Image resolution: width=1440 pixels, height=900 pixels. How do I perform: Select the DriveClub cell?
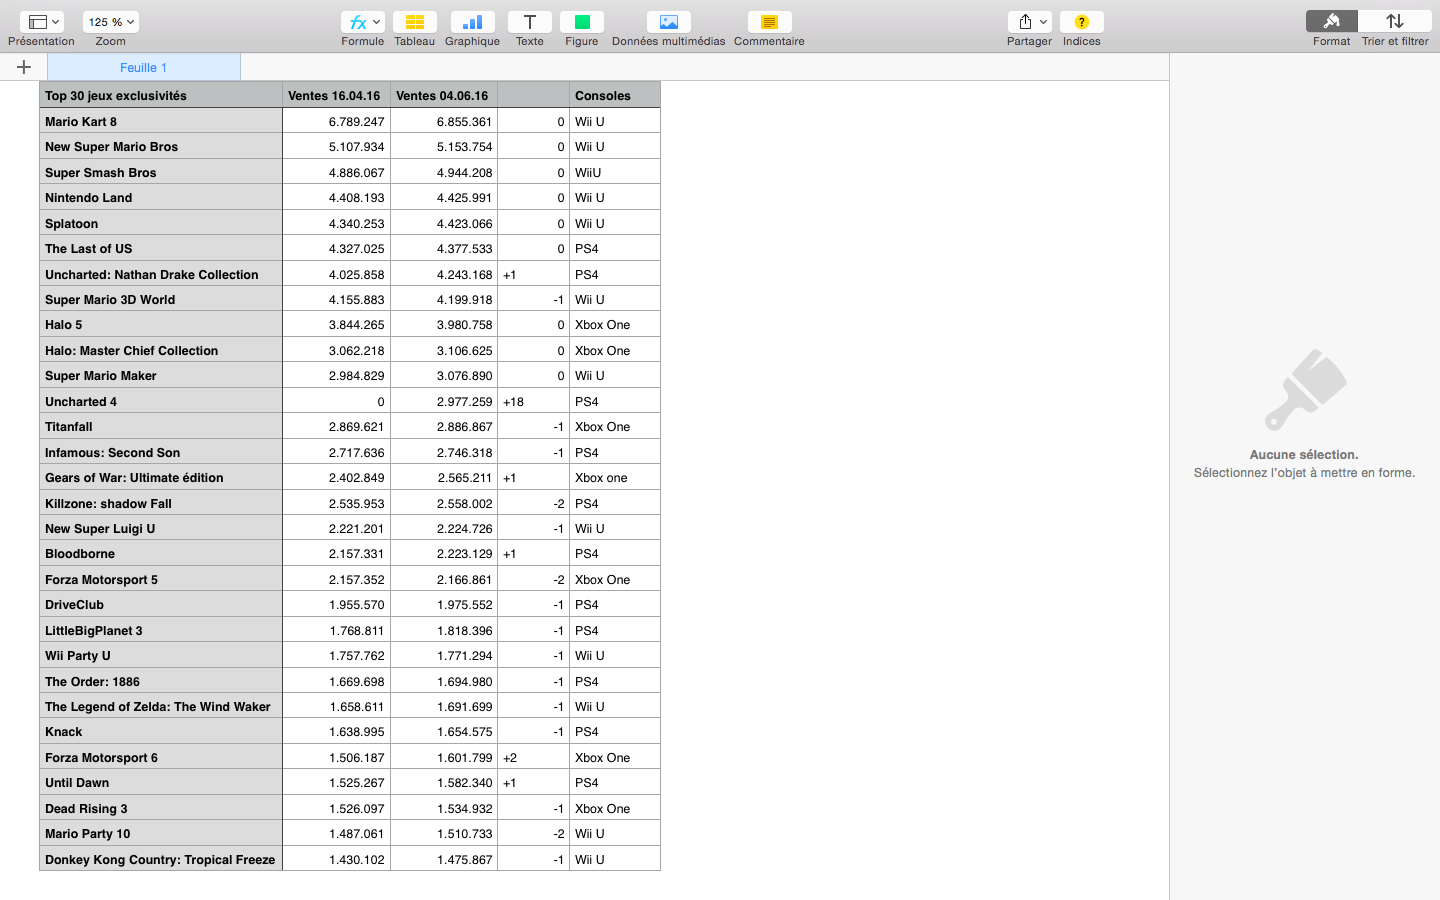click(161, 604)
